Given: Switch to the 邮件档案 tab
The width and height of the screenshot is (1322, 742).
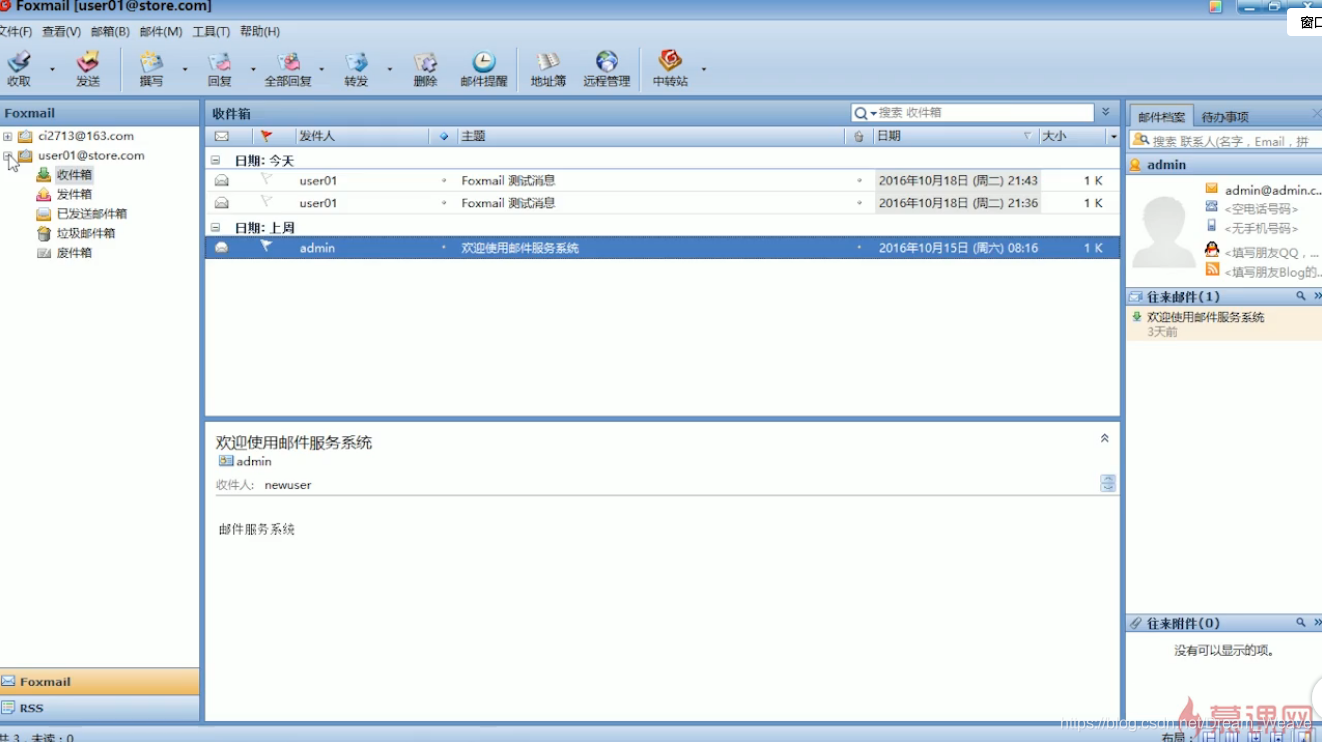Looking at the screenshot, I should click(x=1162, y=117).
